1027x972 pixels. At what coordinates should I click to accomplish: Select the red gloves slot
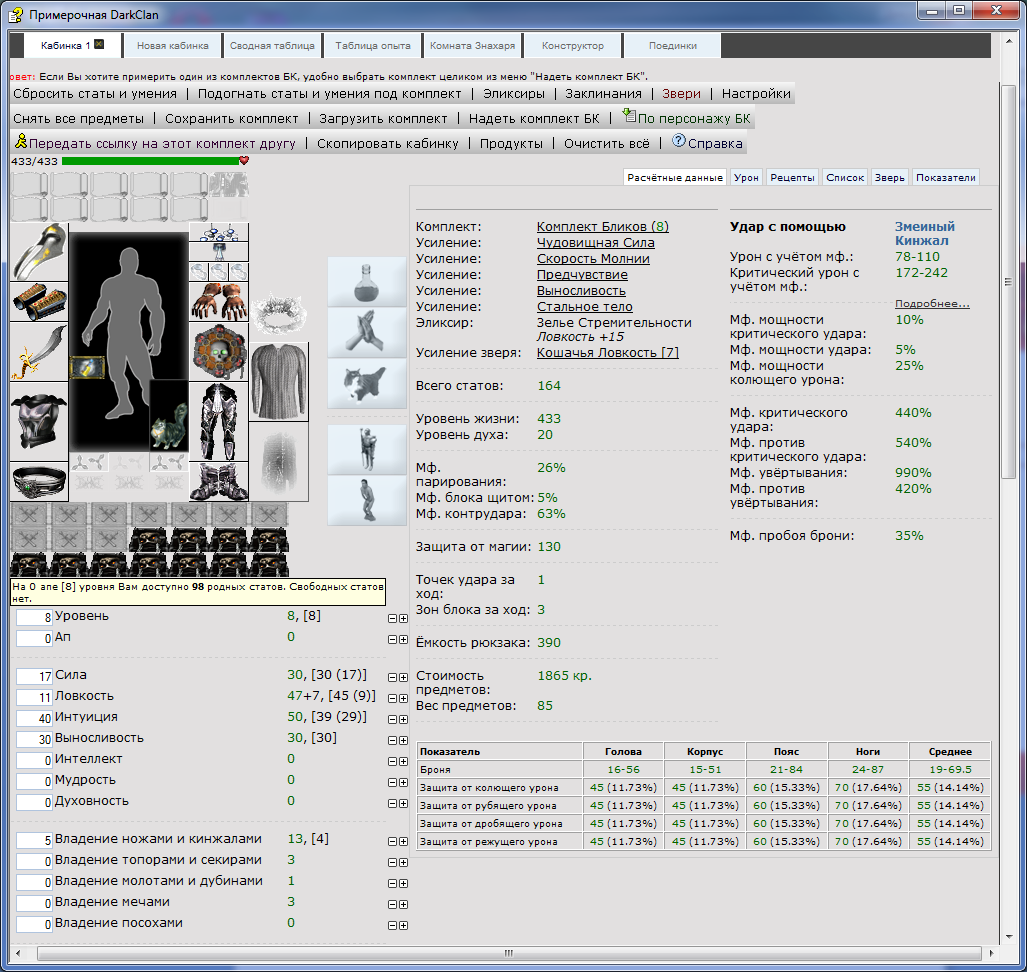pyautogui.click(x=219, y=302)
